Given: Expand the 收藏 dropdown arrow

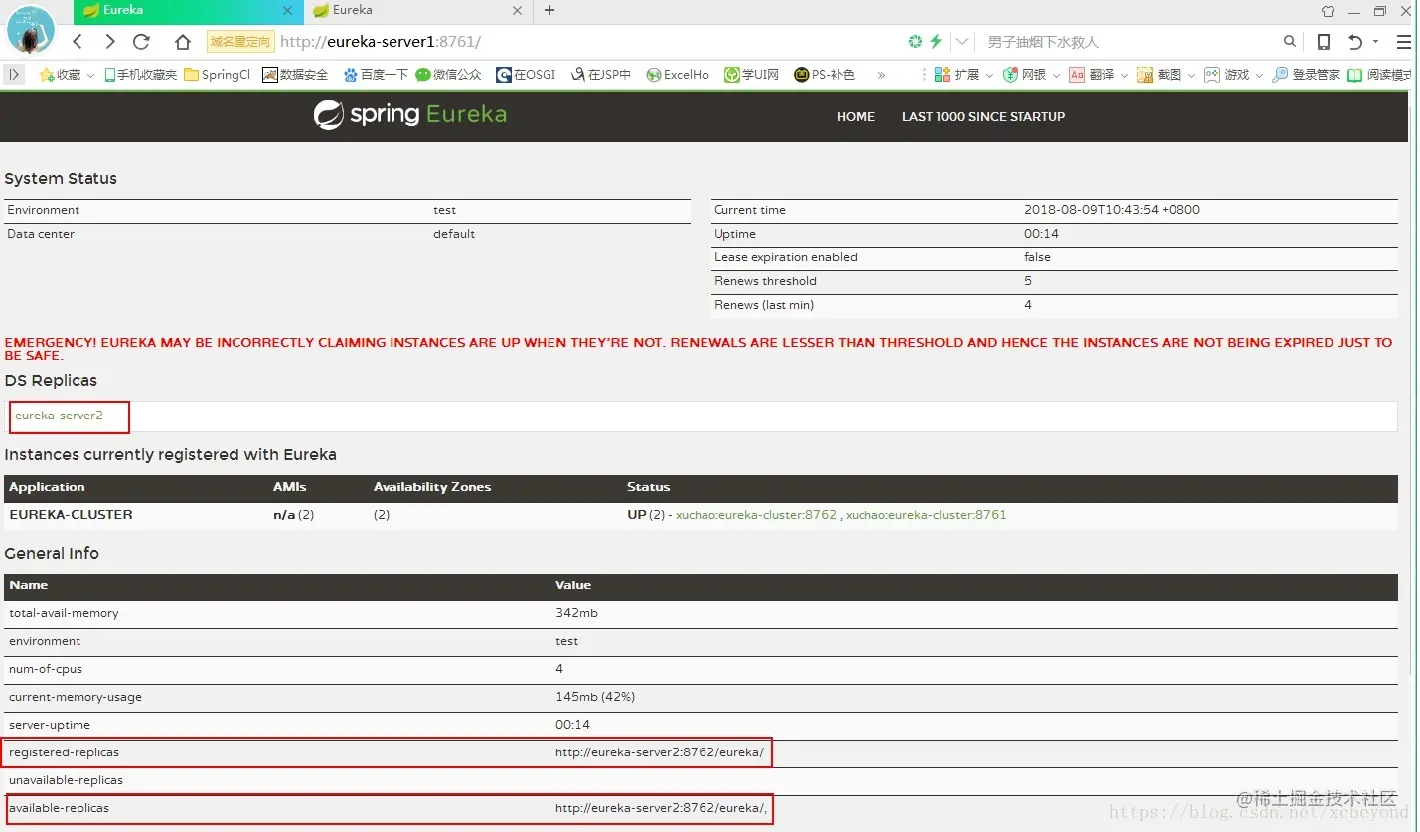Looking at the screenshot, I should tap(90, 75).
